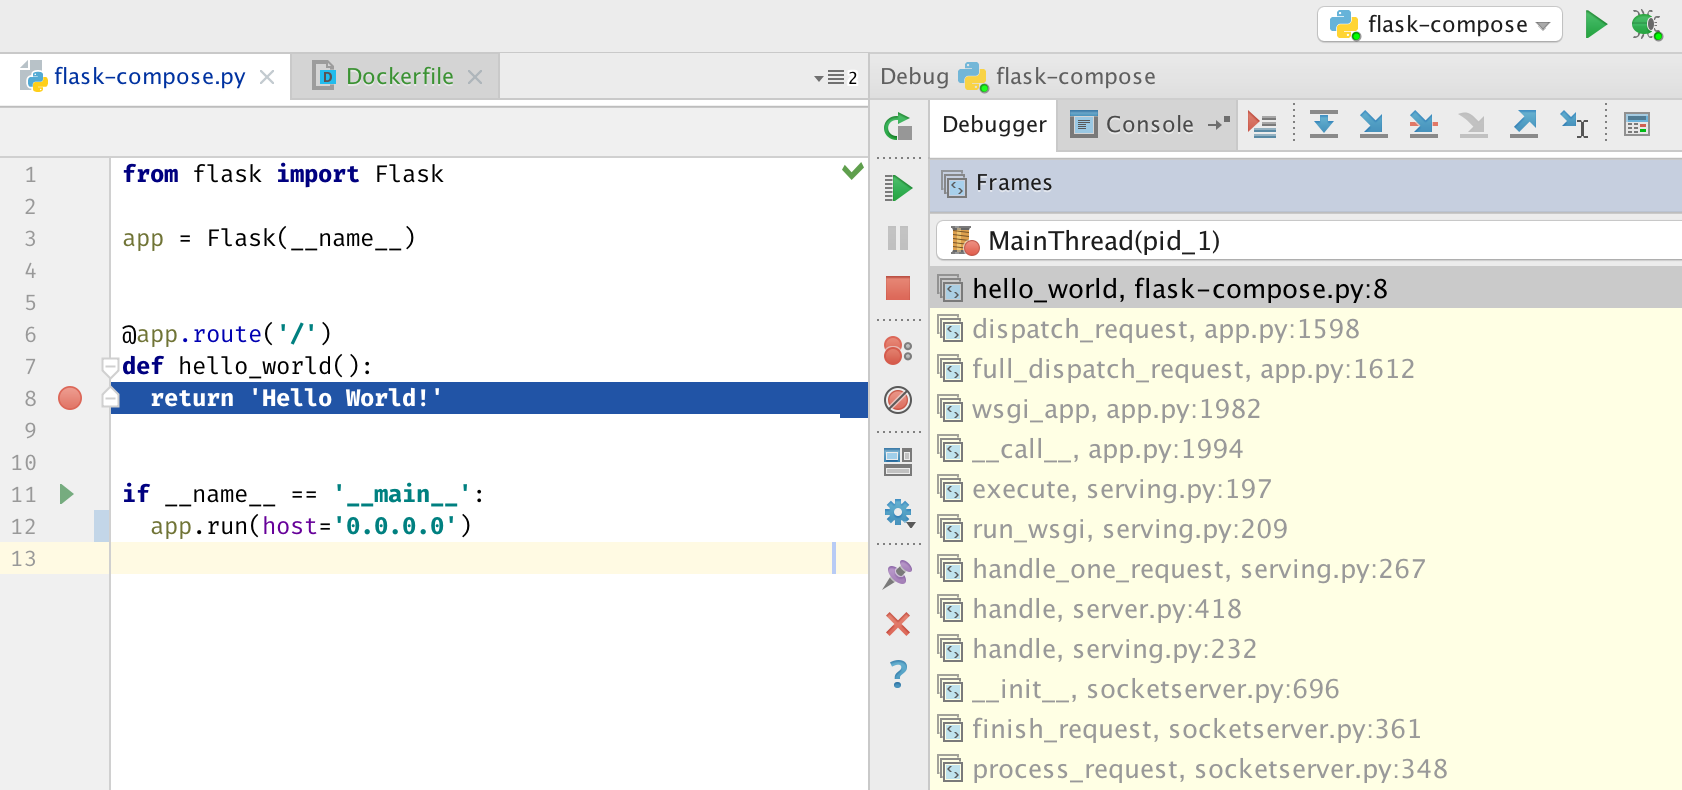Select the run_wsgi, serving.py:209 frame
This screenshot has width=1682, height=790.
coord(1308,529)
